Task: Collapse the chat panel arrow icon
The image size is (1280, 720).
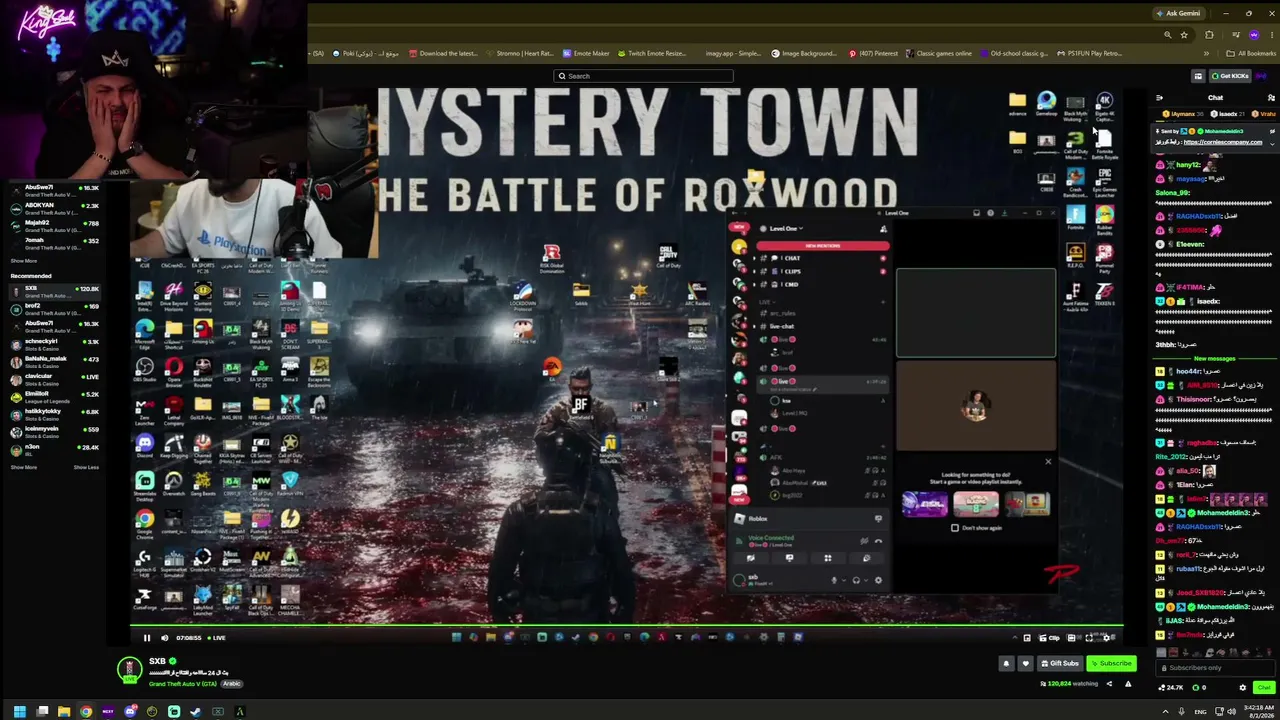Action: [1159, 98]
